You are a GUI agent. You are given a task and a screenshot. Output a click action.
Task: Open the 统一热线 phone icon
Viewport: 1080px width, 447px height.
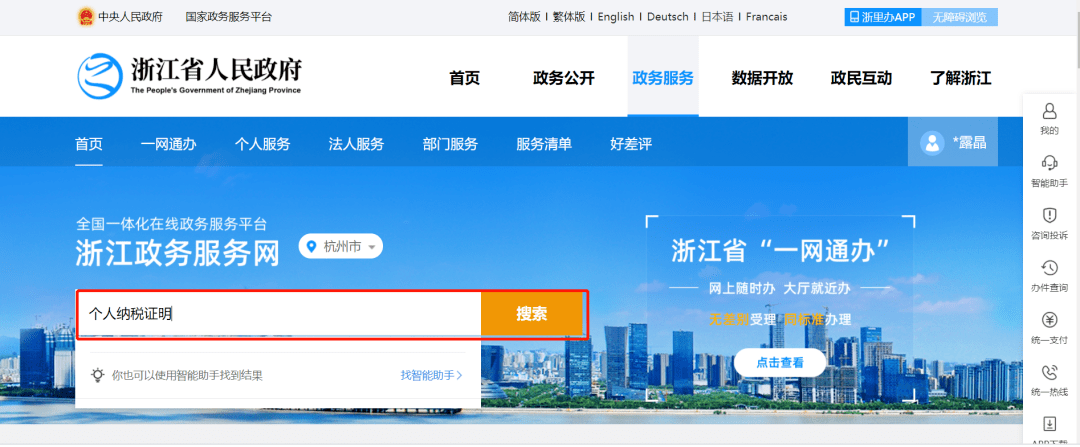click(x=1049, y=372)
